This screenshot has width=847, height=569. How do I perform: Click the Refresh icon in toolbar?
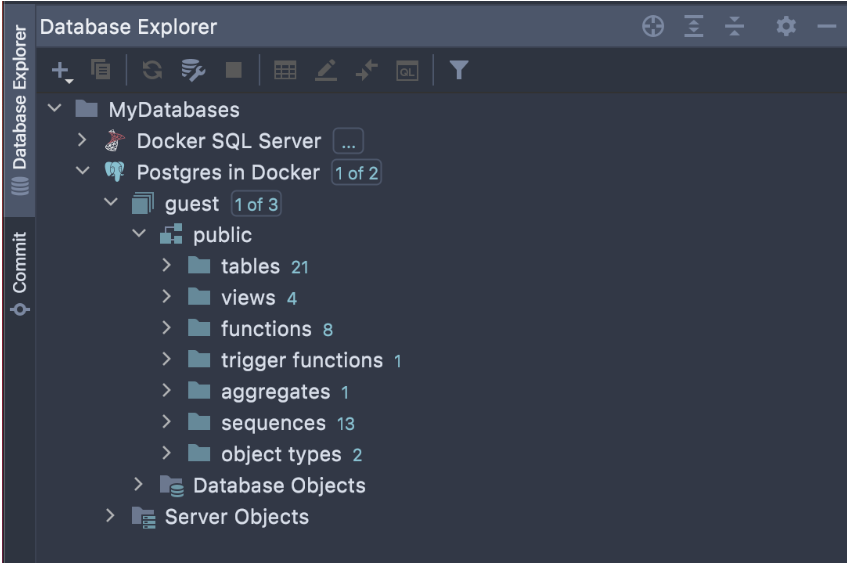152,70
